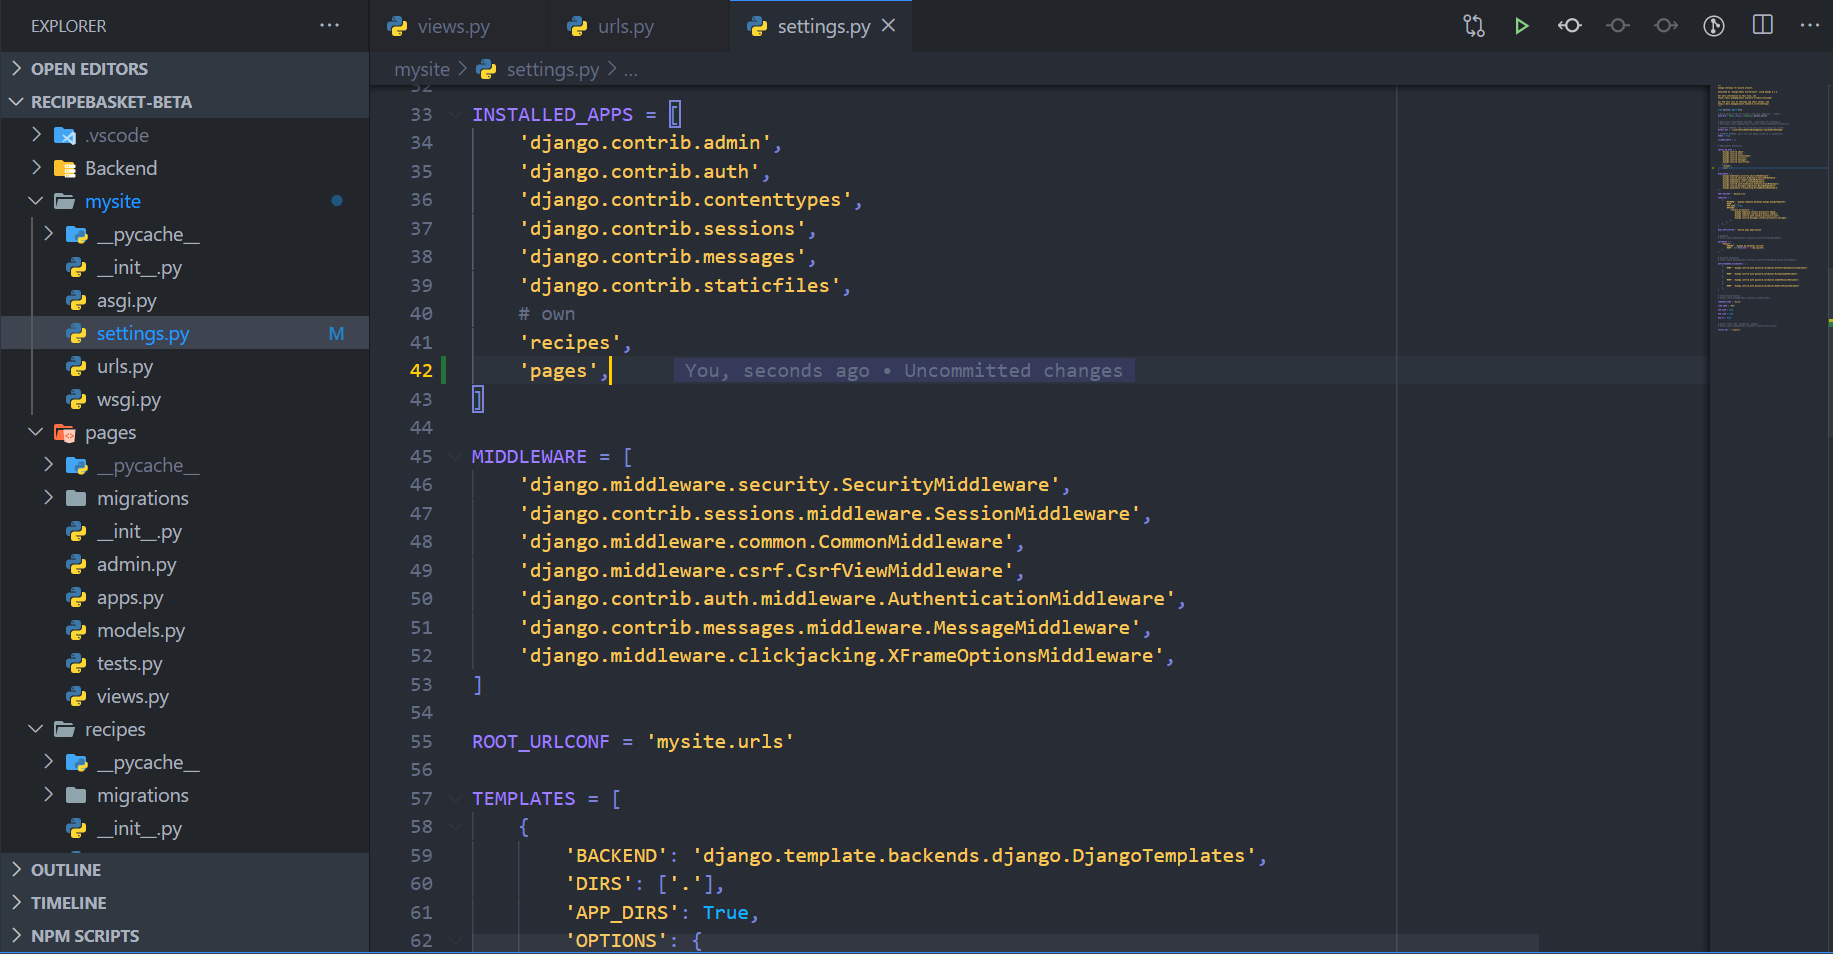Click the ellipsis breadcrumb after settings.py

[x=631, y=69]
